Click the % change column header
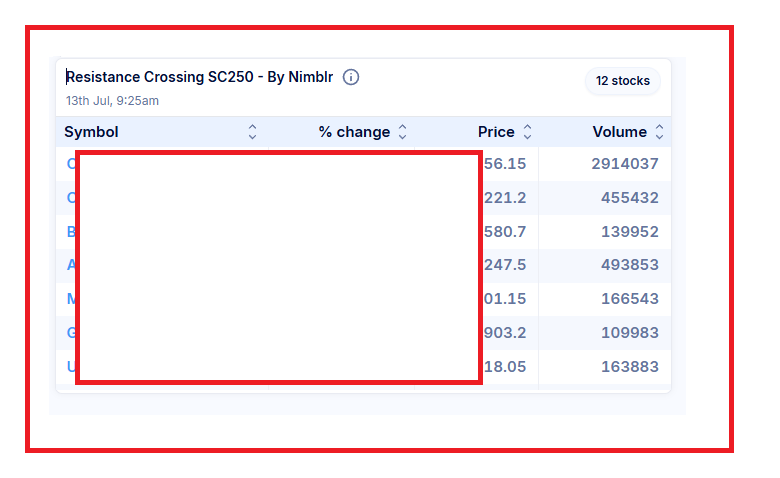Screen dimensions: 780x478 354,132
